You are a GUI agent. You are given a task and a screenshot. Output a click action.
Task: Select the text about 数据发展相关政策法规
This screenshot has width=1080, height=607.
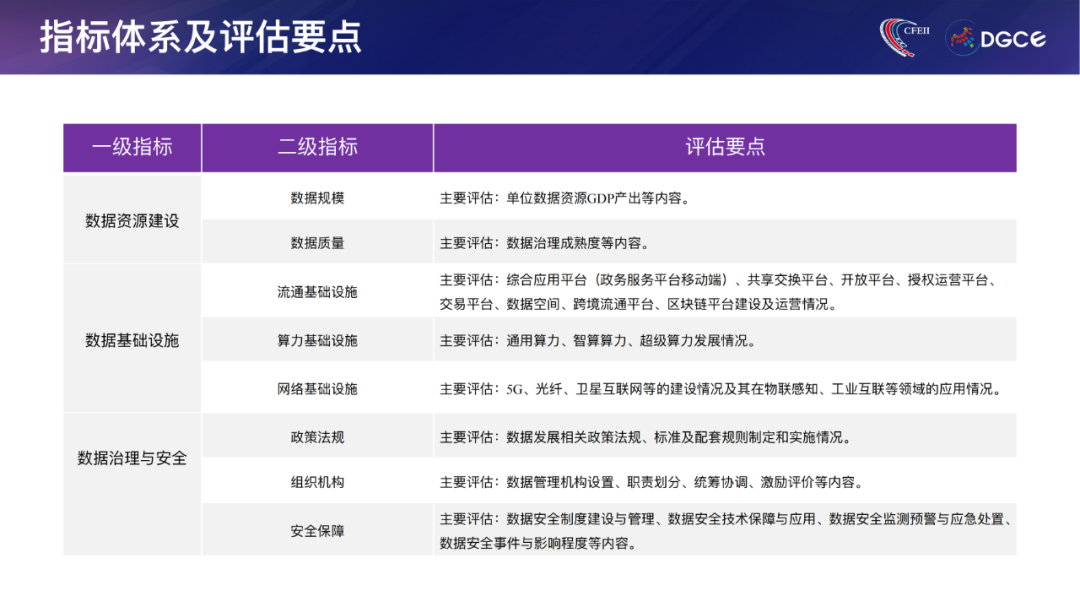(646, 437)
